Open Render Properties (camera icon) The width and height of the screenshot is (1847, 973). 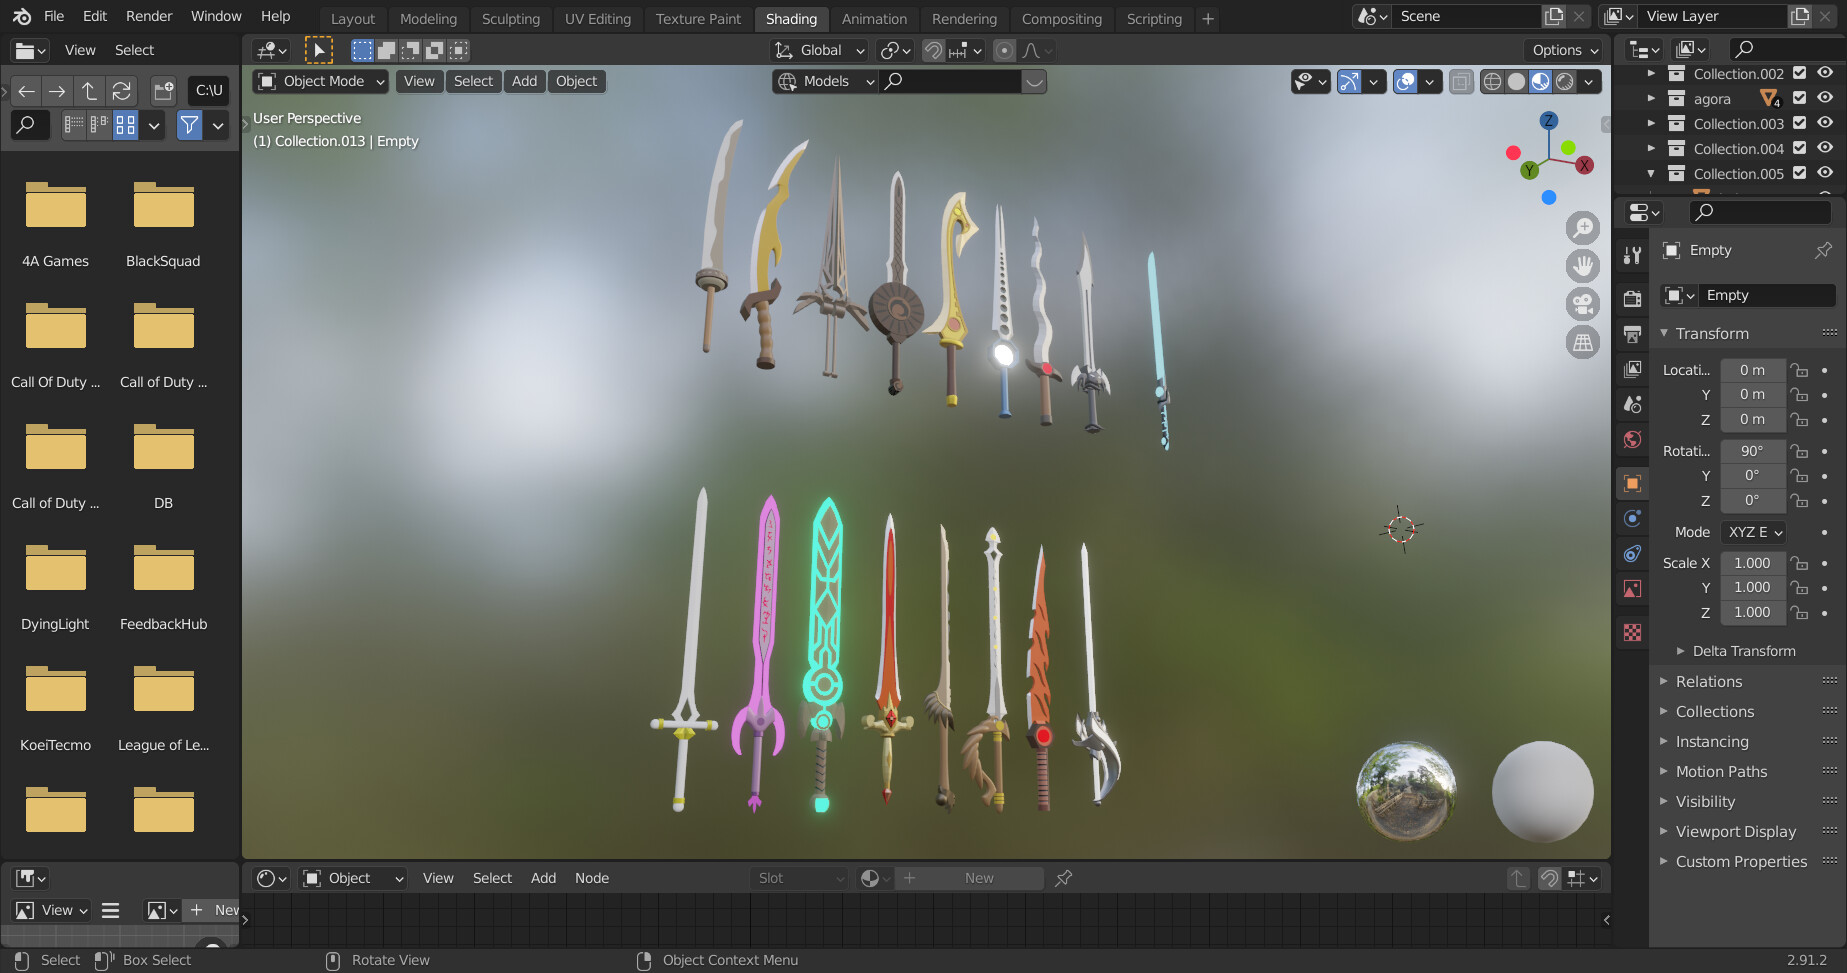click(1632, 297)
